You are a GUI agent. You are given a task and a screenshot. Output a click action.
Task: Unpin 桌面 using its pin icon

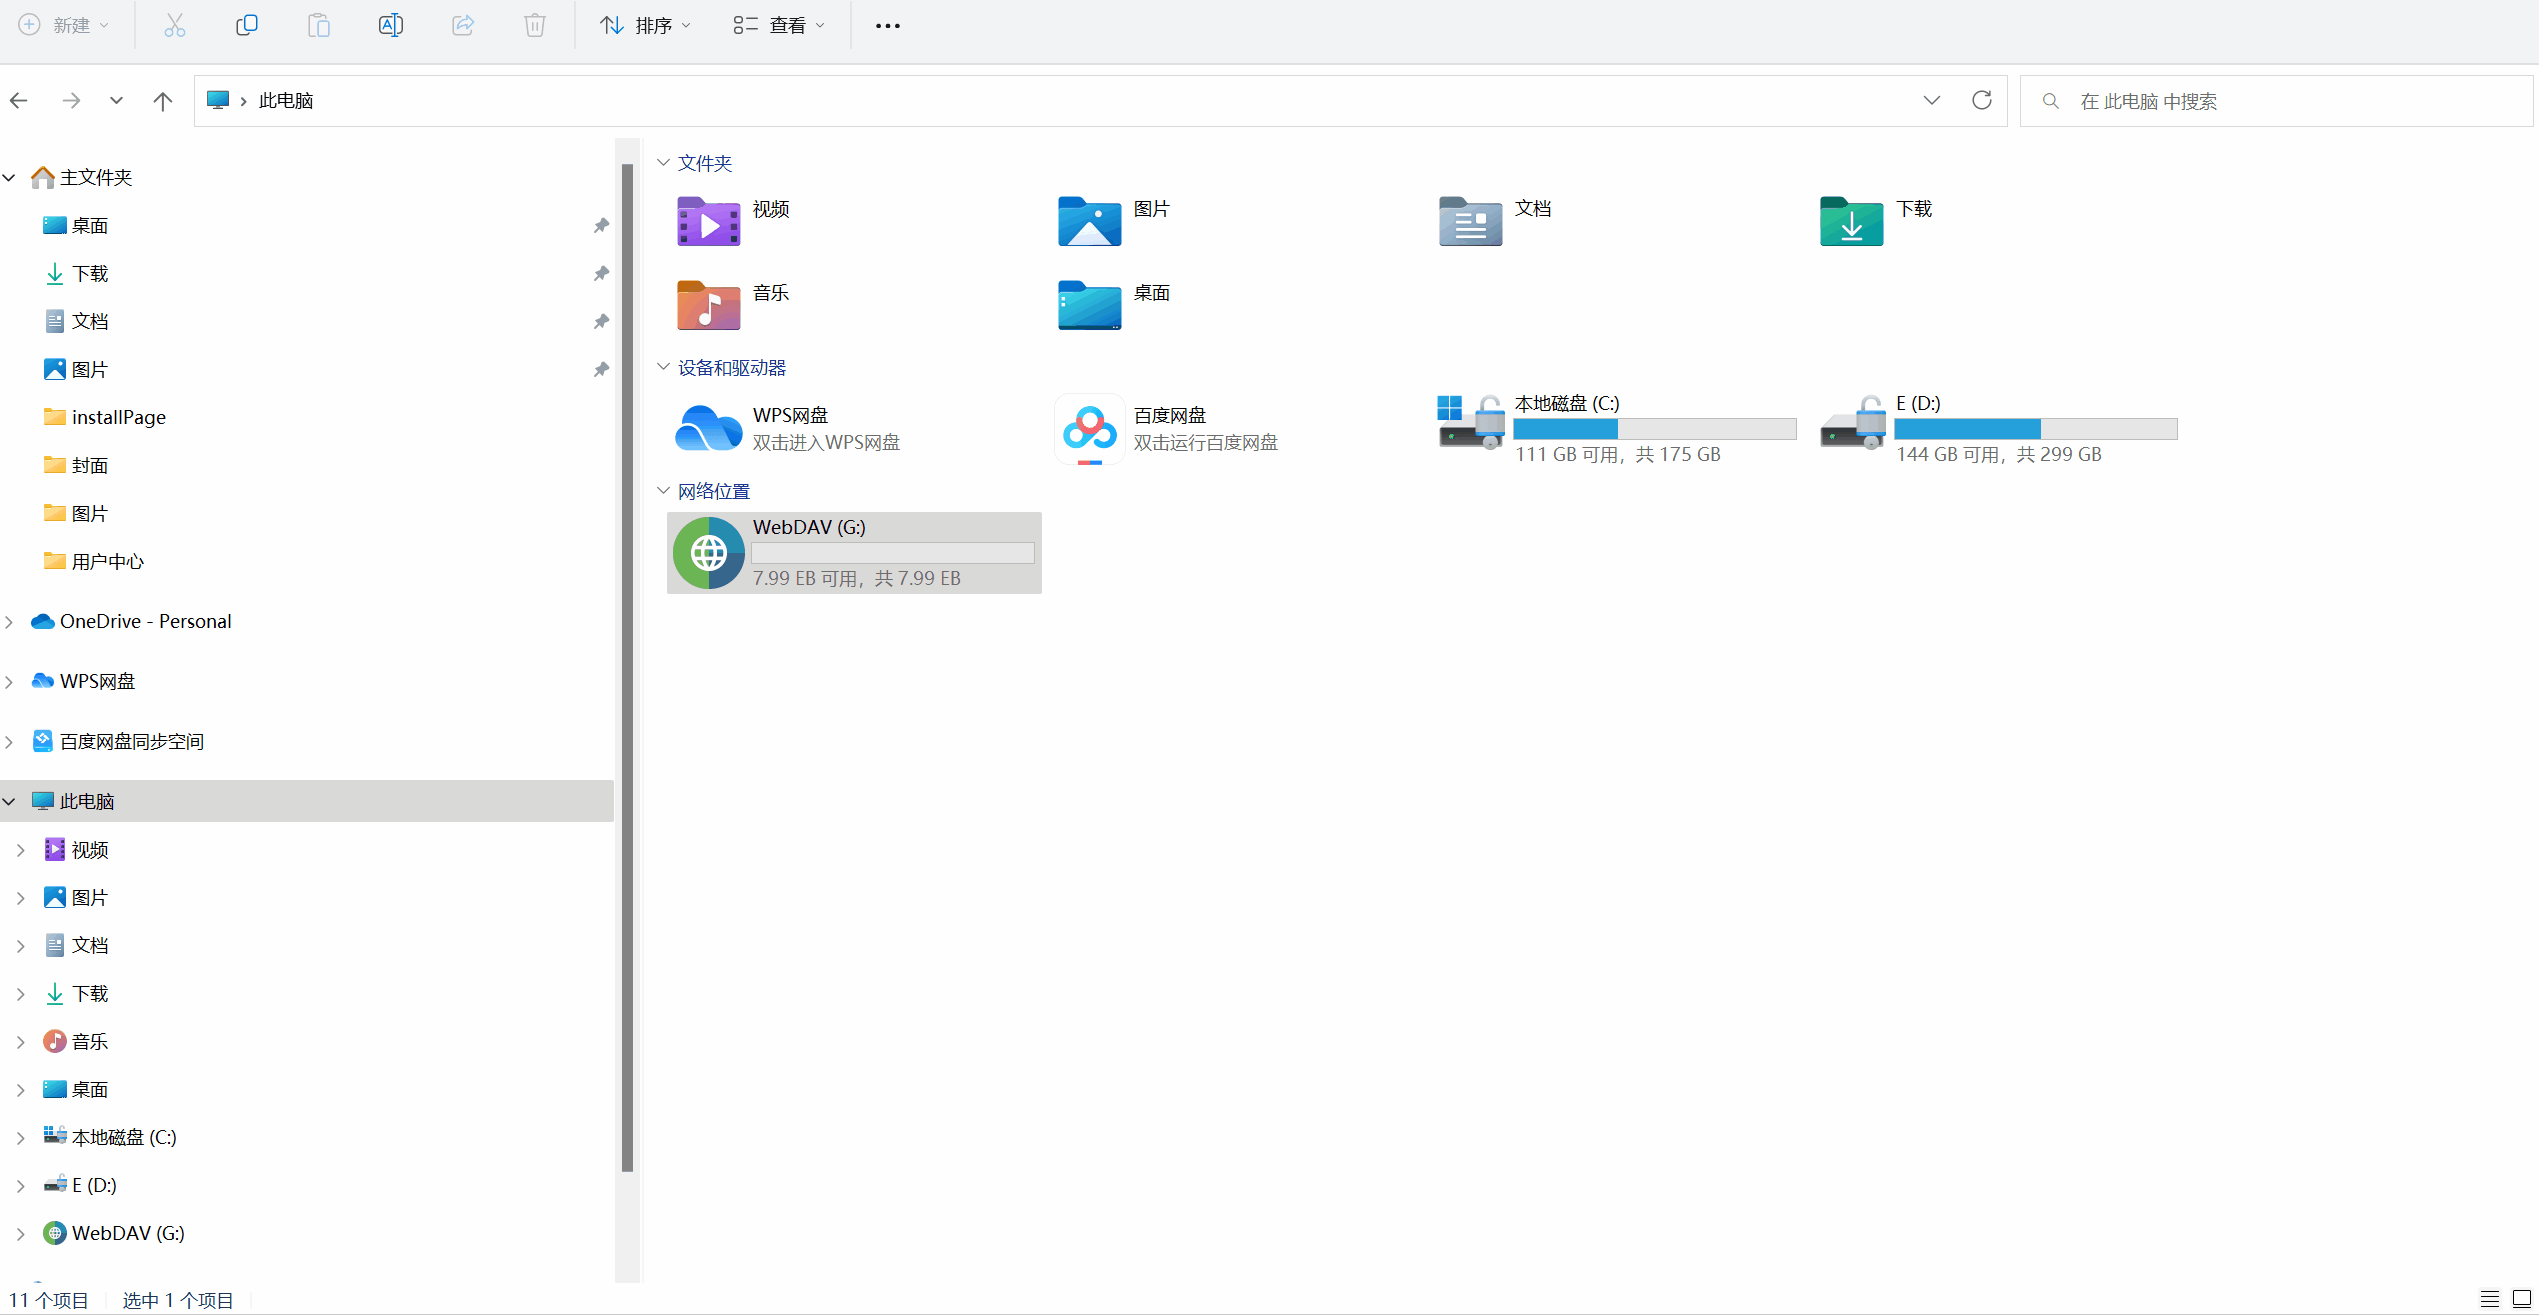coord(601,226)
